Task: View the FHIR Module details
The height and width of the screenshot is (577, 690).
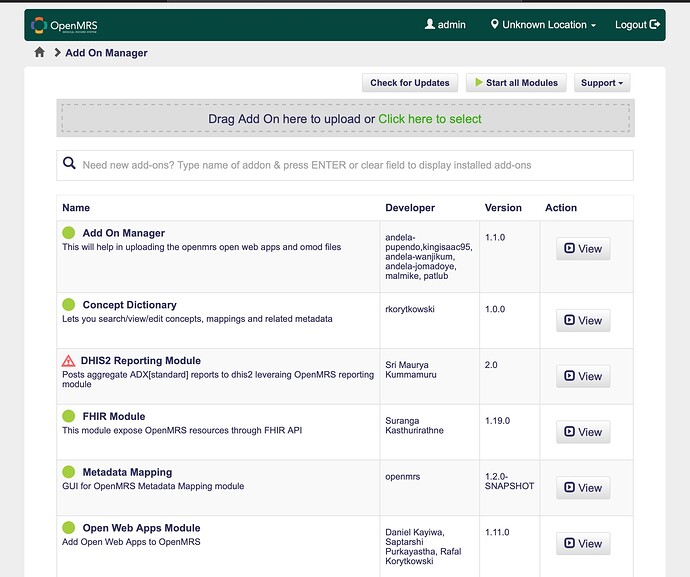Action: [x=583, y=432]
